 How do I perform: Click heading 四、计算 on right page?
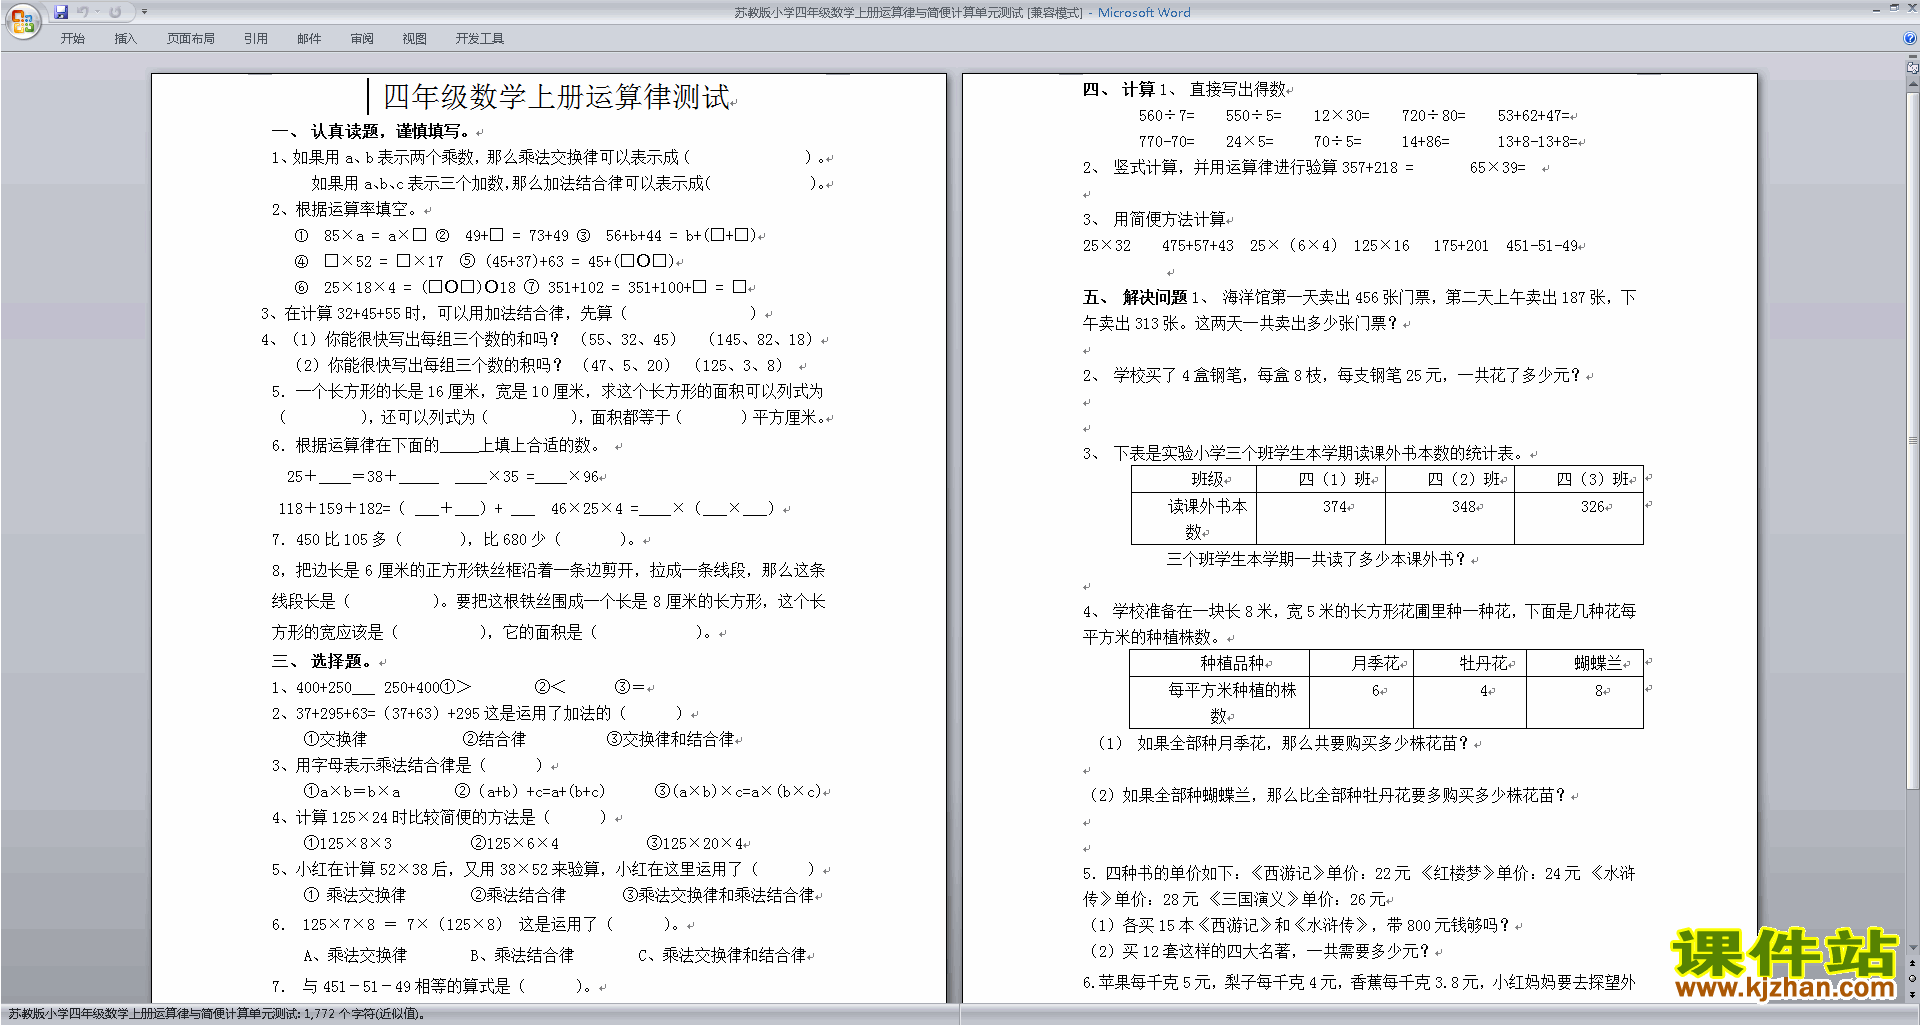pyautogui.click(x=1119, y=89)
